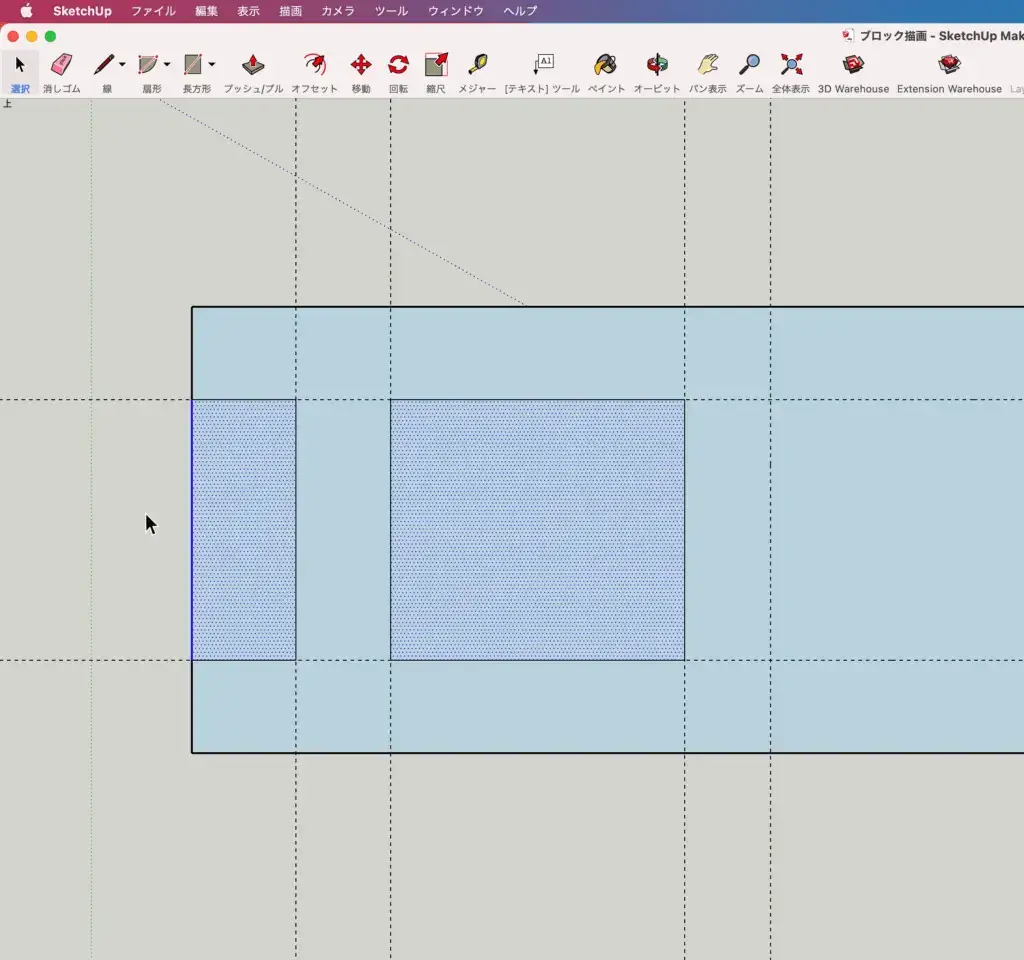Pick the Push/Pull (プッシュ/プル) tool
The width and height of the screenshot is (1024, 960).
(x=253, y=66)
